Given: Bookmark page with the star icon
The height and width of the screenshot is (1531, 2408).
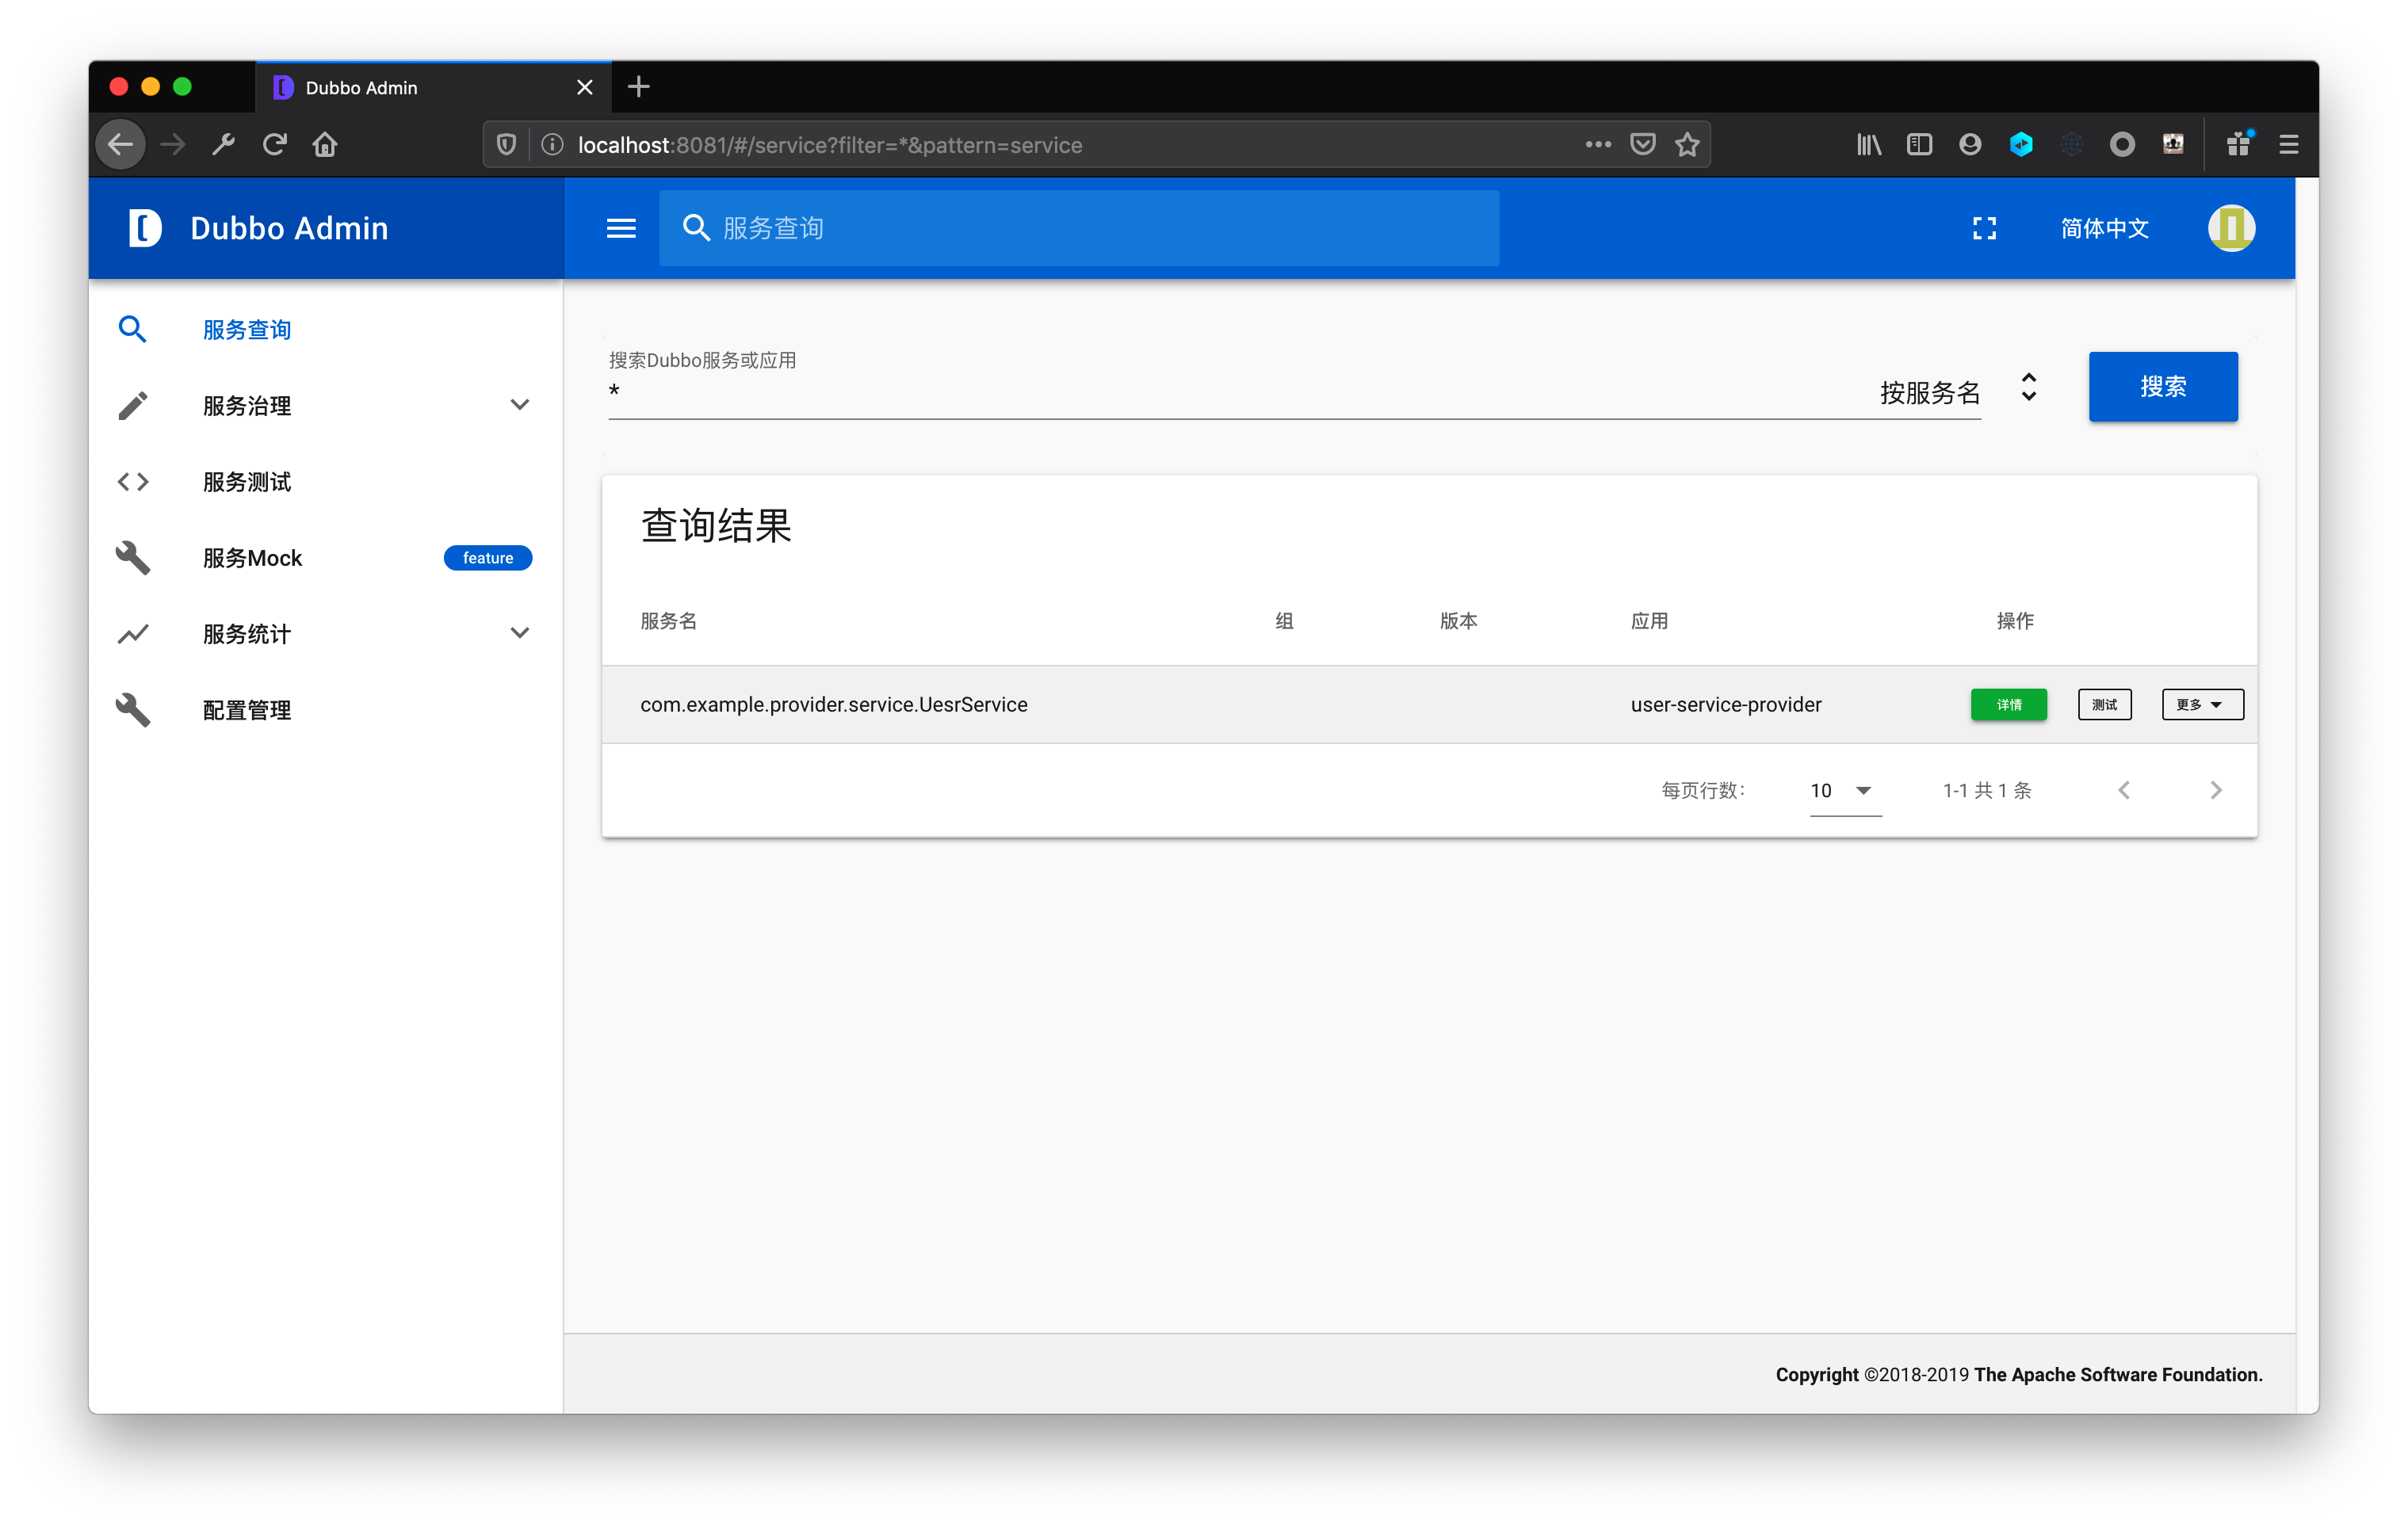Looking at the screenshot, I should [1688, 145].
